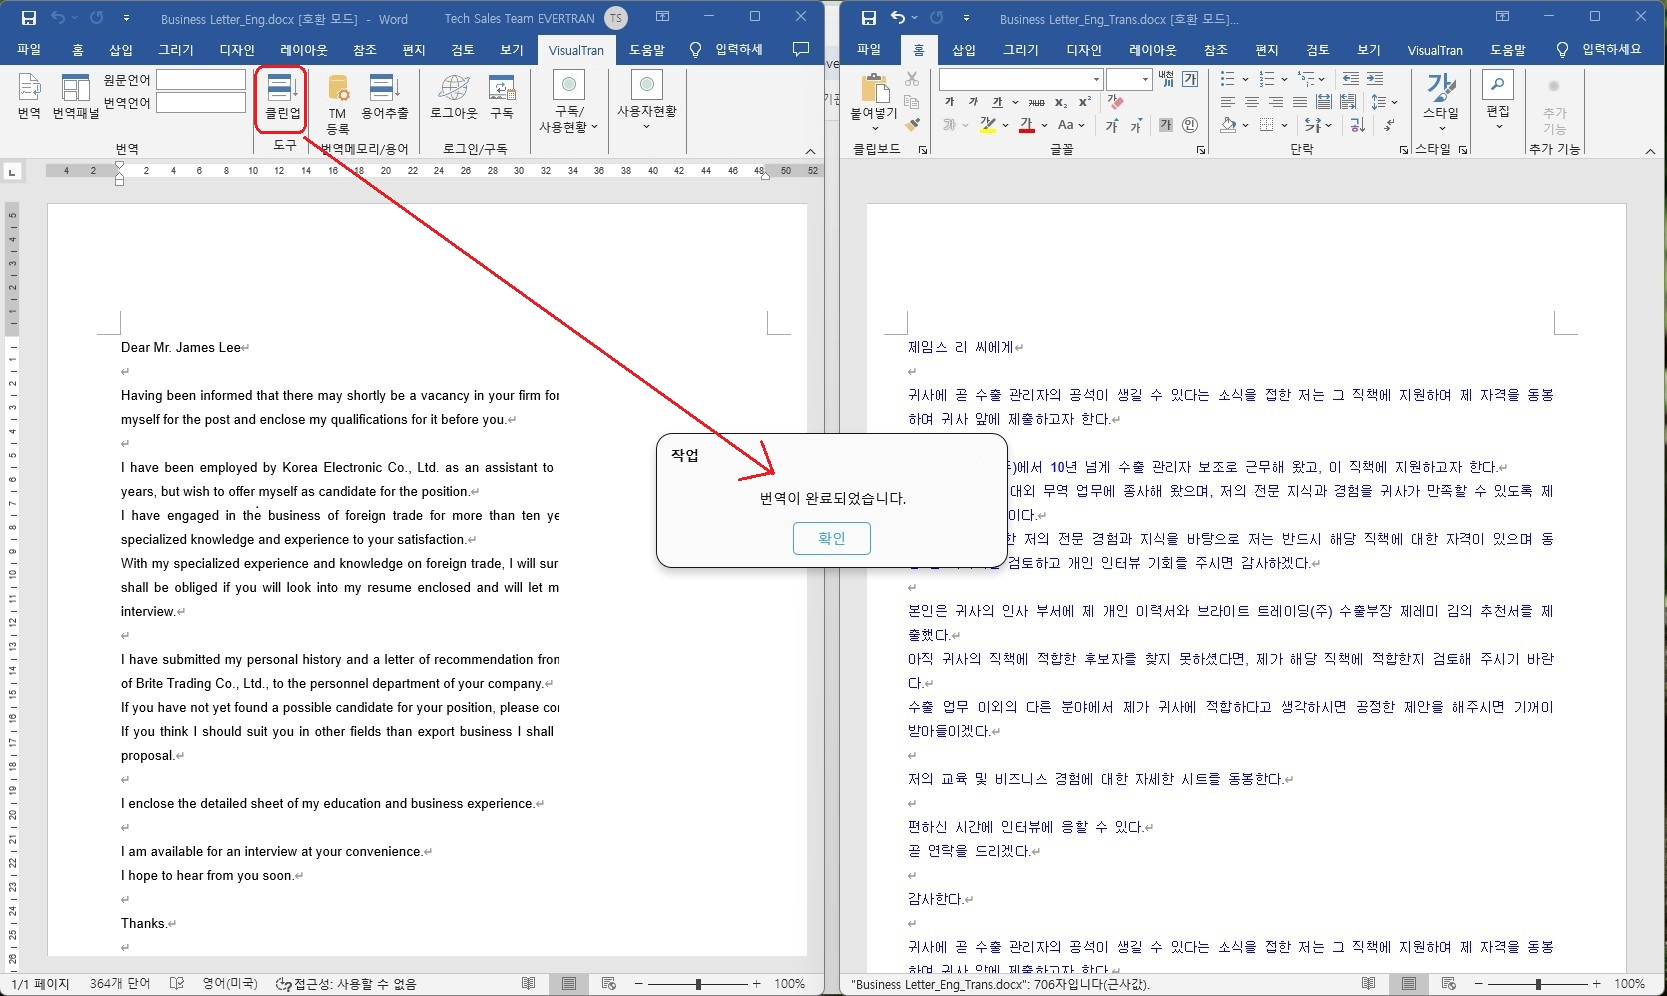The width and height of the screenshot is (1667, 996).
Task: Align paragraph text to the right
Action: pyautogui.click(x=1276, y=102)
